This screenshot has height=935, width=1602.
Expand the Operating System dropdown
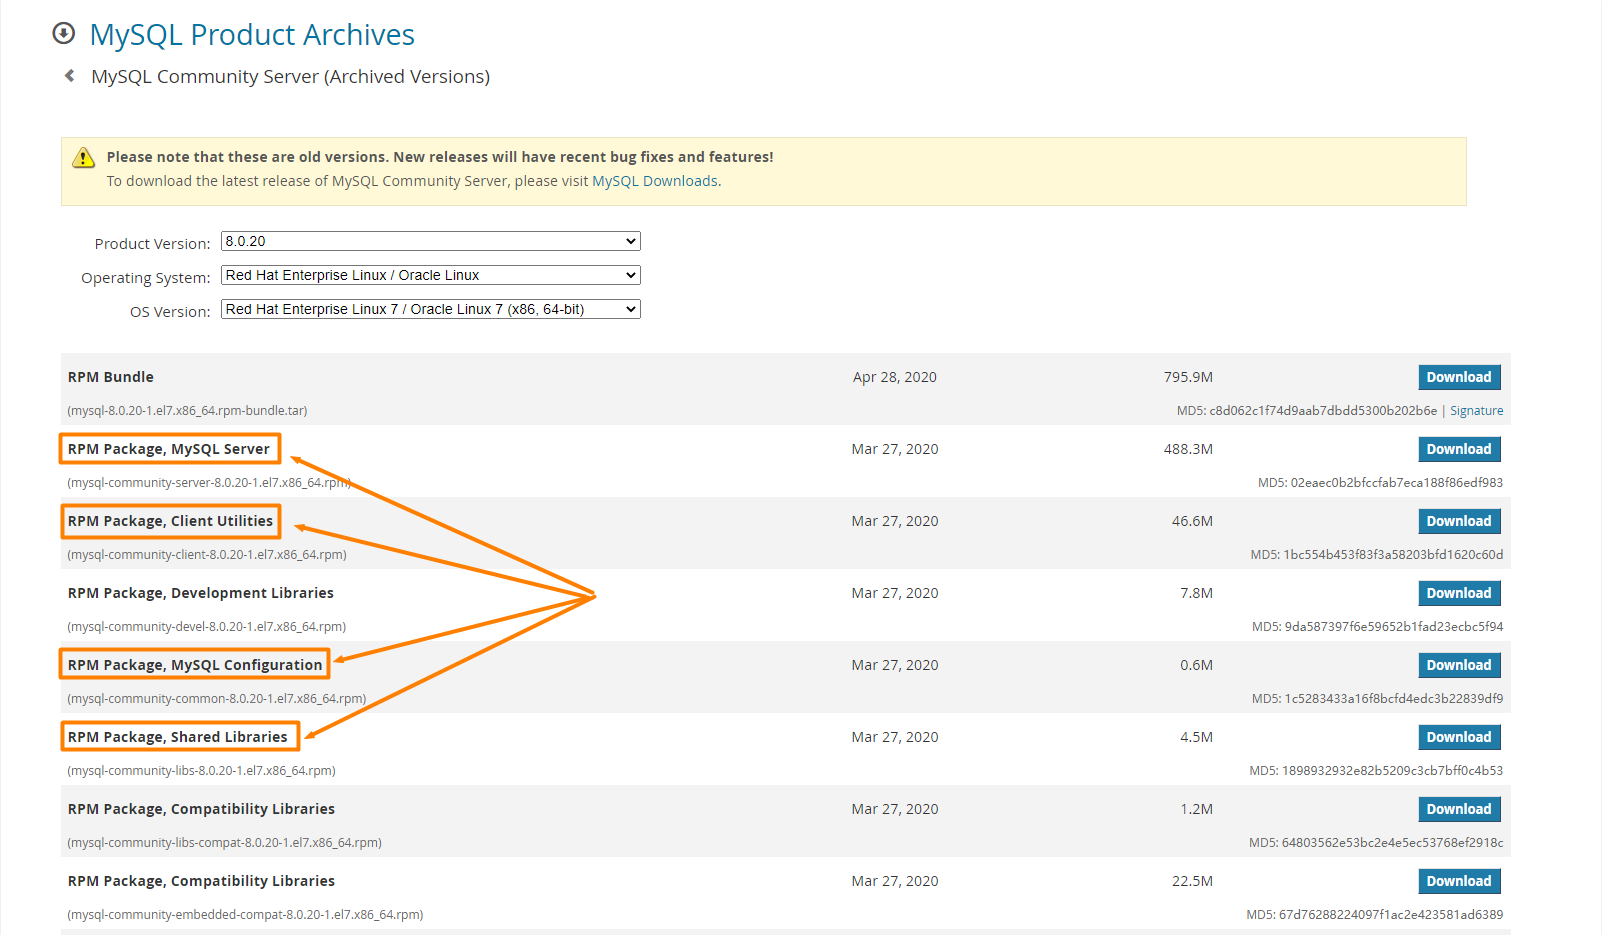[430, 275]
